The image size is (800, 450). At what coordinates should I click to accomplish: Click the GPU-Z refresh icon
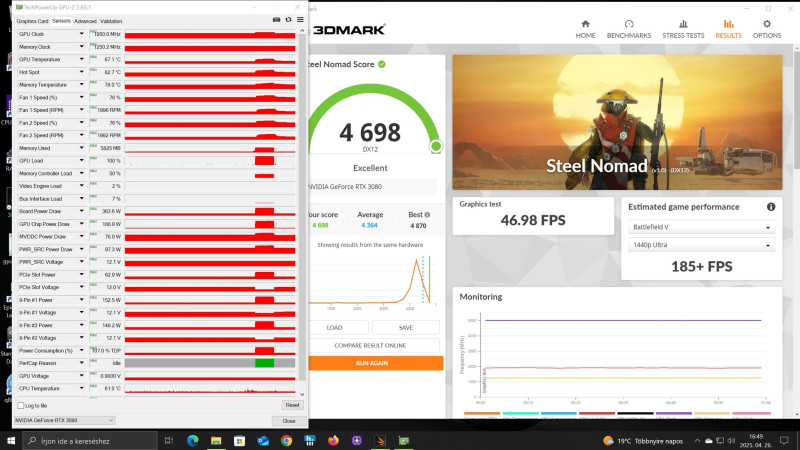point(288,19)
